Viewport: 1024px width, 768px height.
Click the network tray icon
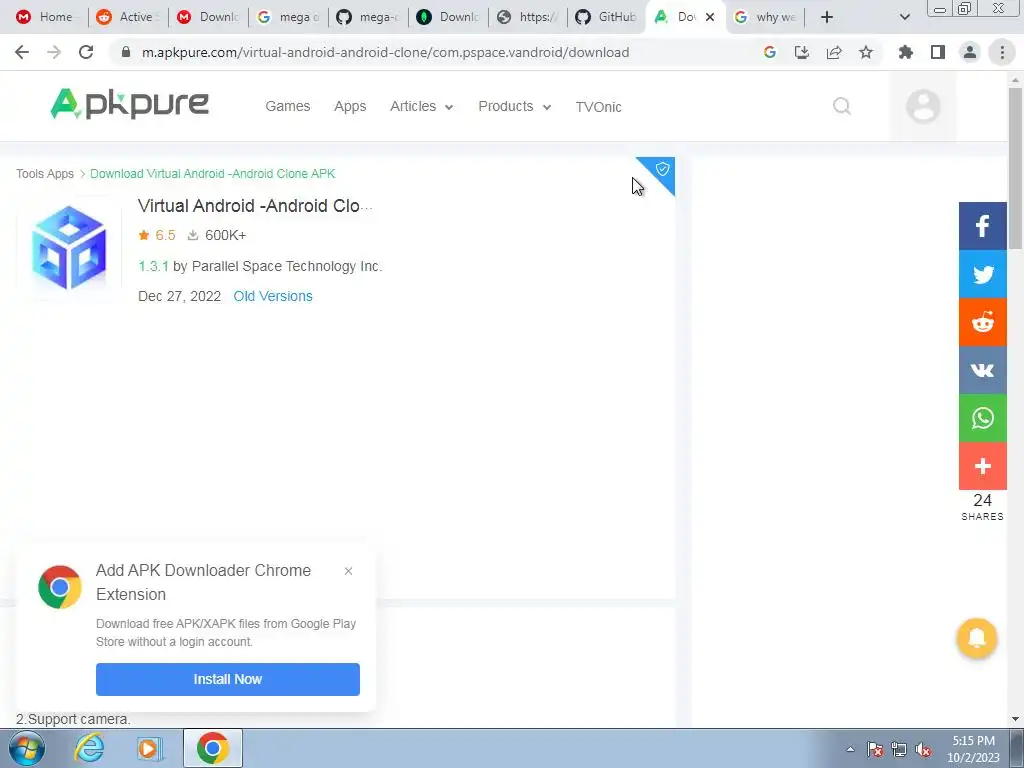[x=899, y=750]
